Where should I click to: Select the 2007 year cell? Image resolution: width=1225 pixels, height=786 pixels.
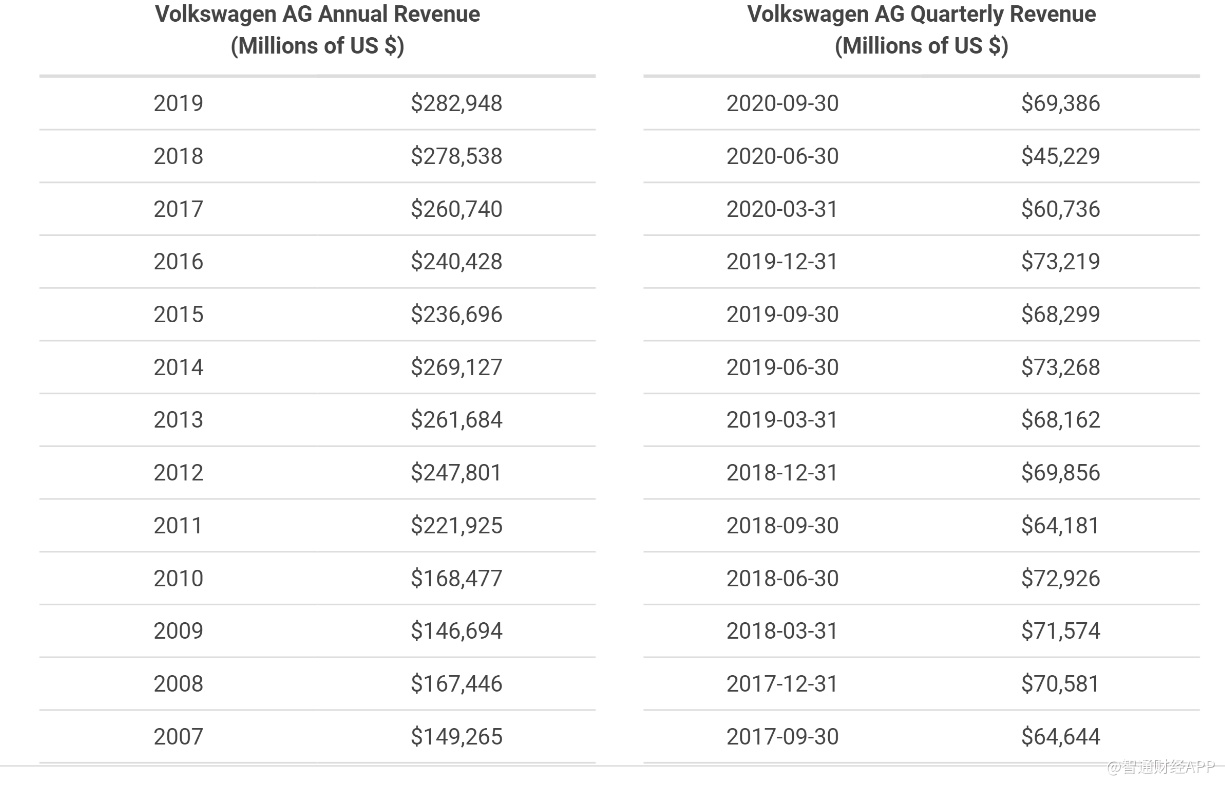178,737
